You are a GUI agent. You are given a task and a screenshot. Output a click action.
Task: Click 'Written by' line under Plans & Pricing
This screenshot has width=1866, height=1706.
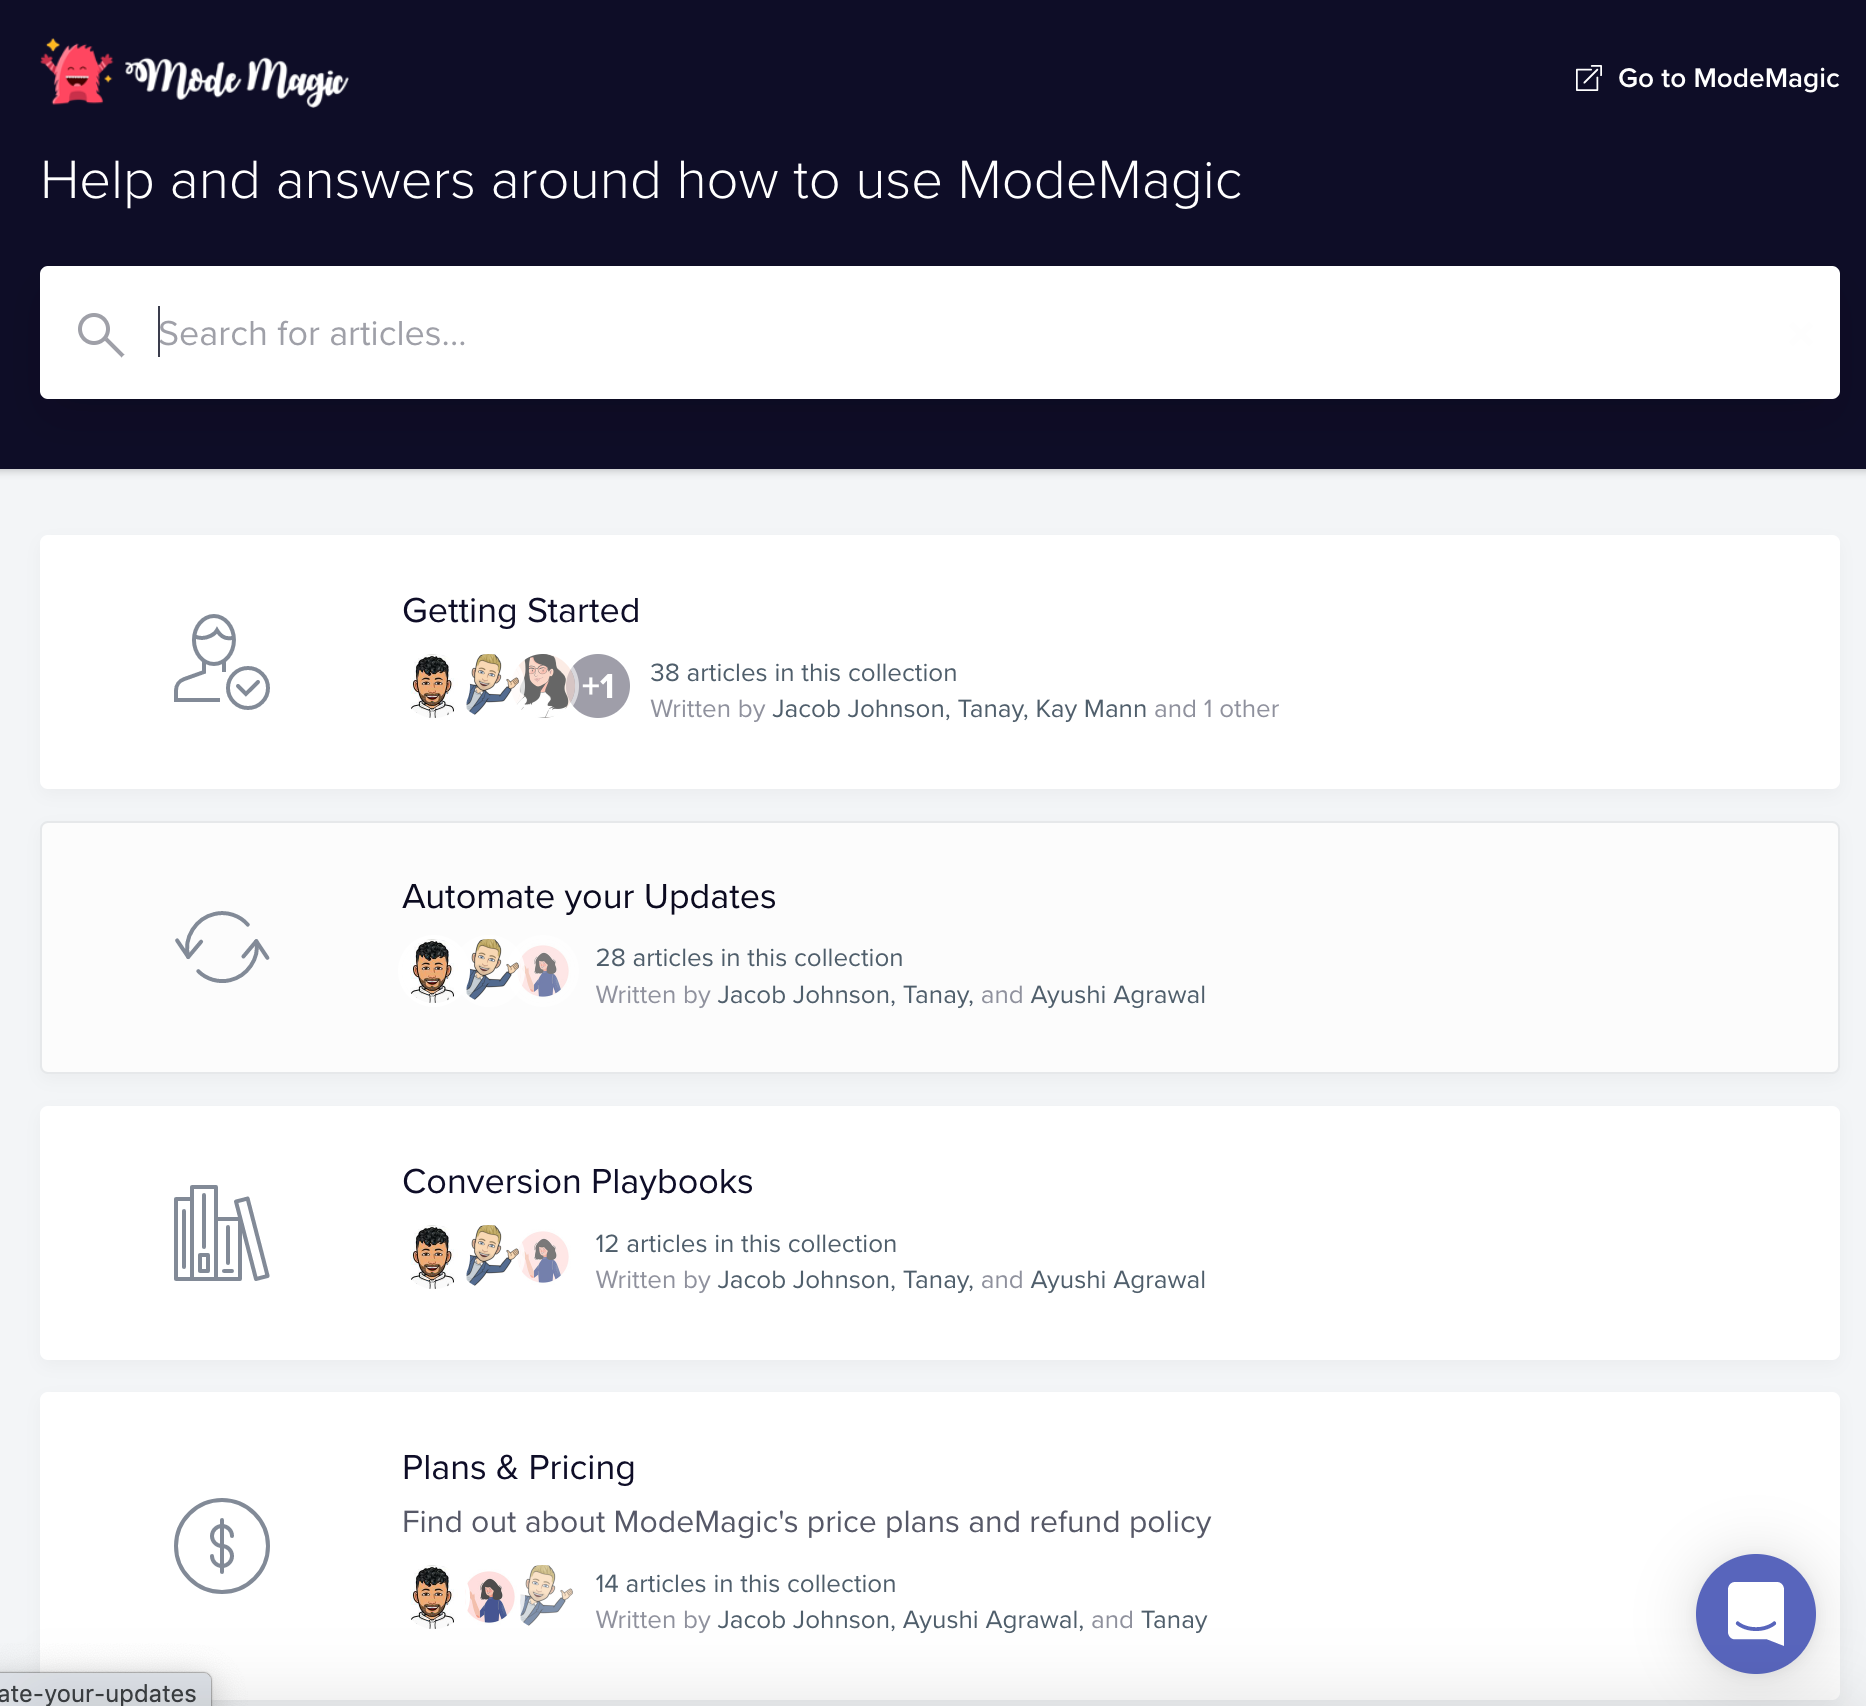902,1620
